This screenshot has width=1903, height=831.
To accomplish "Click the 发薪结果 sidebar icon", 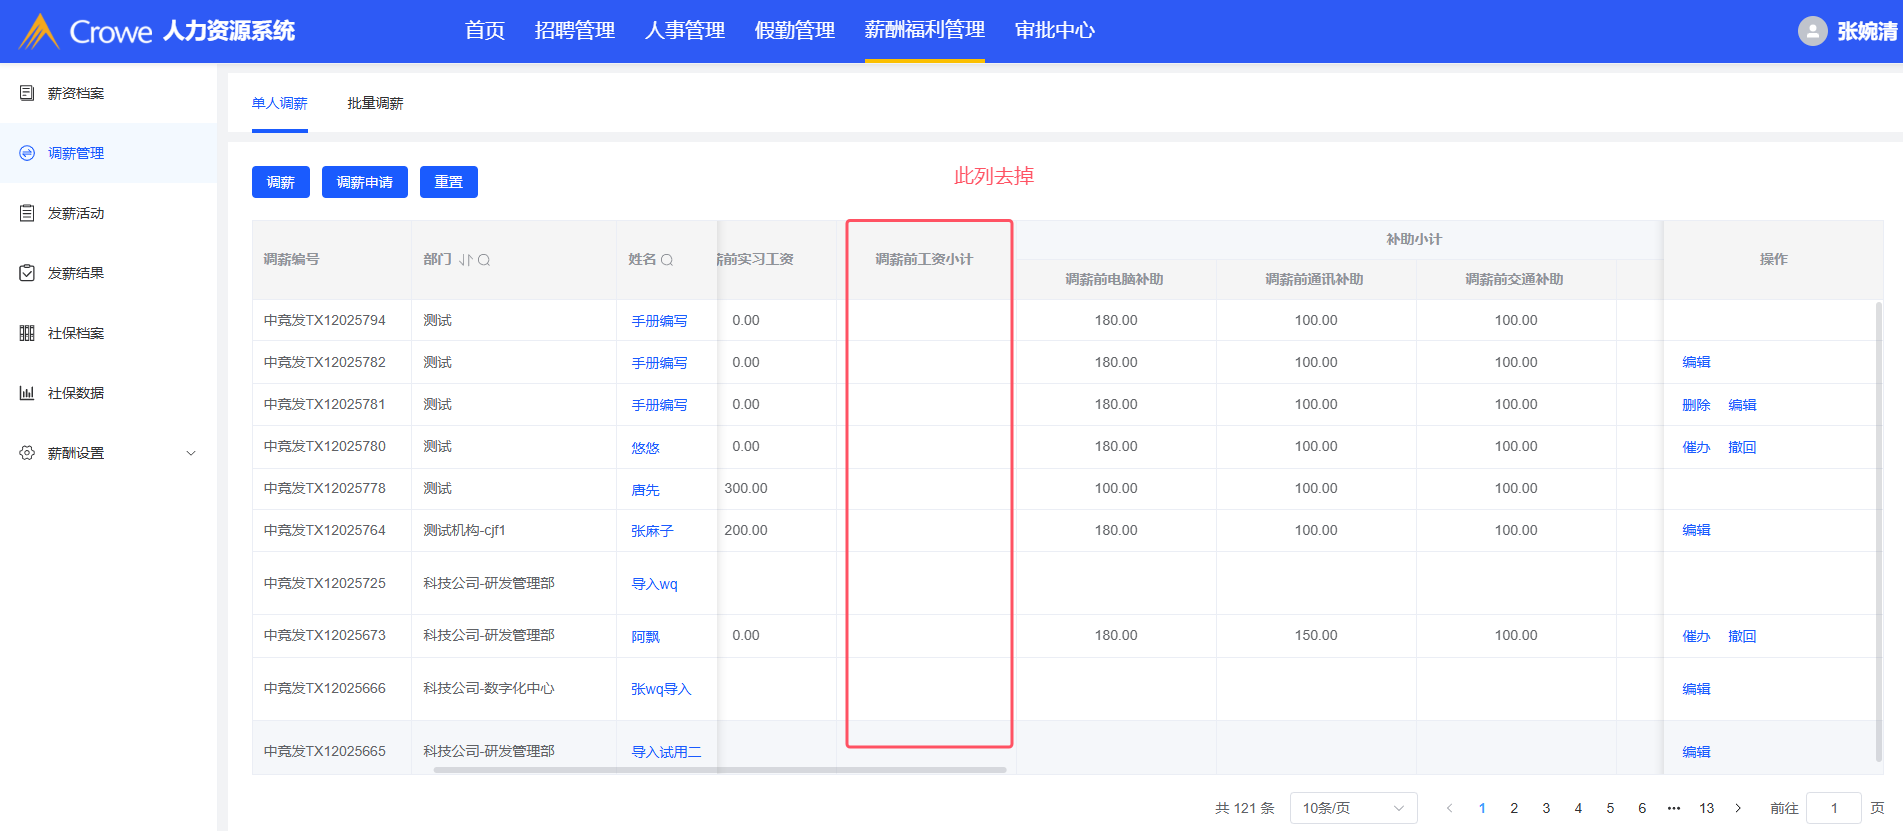I will point(27,273).
